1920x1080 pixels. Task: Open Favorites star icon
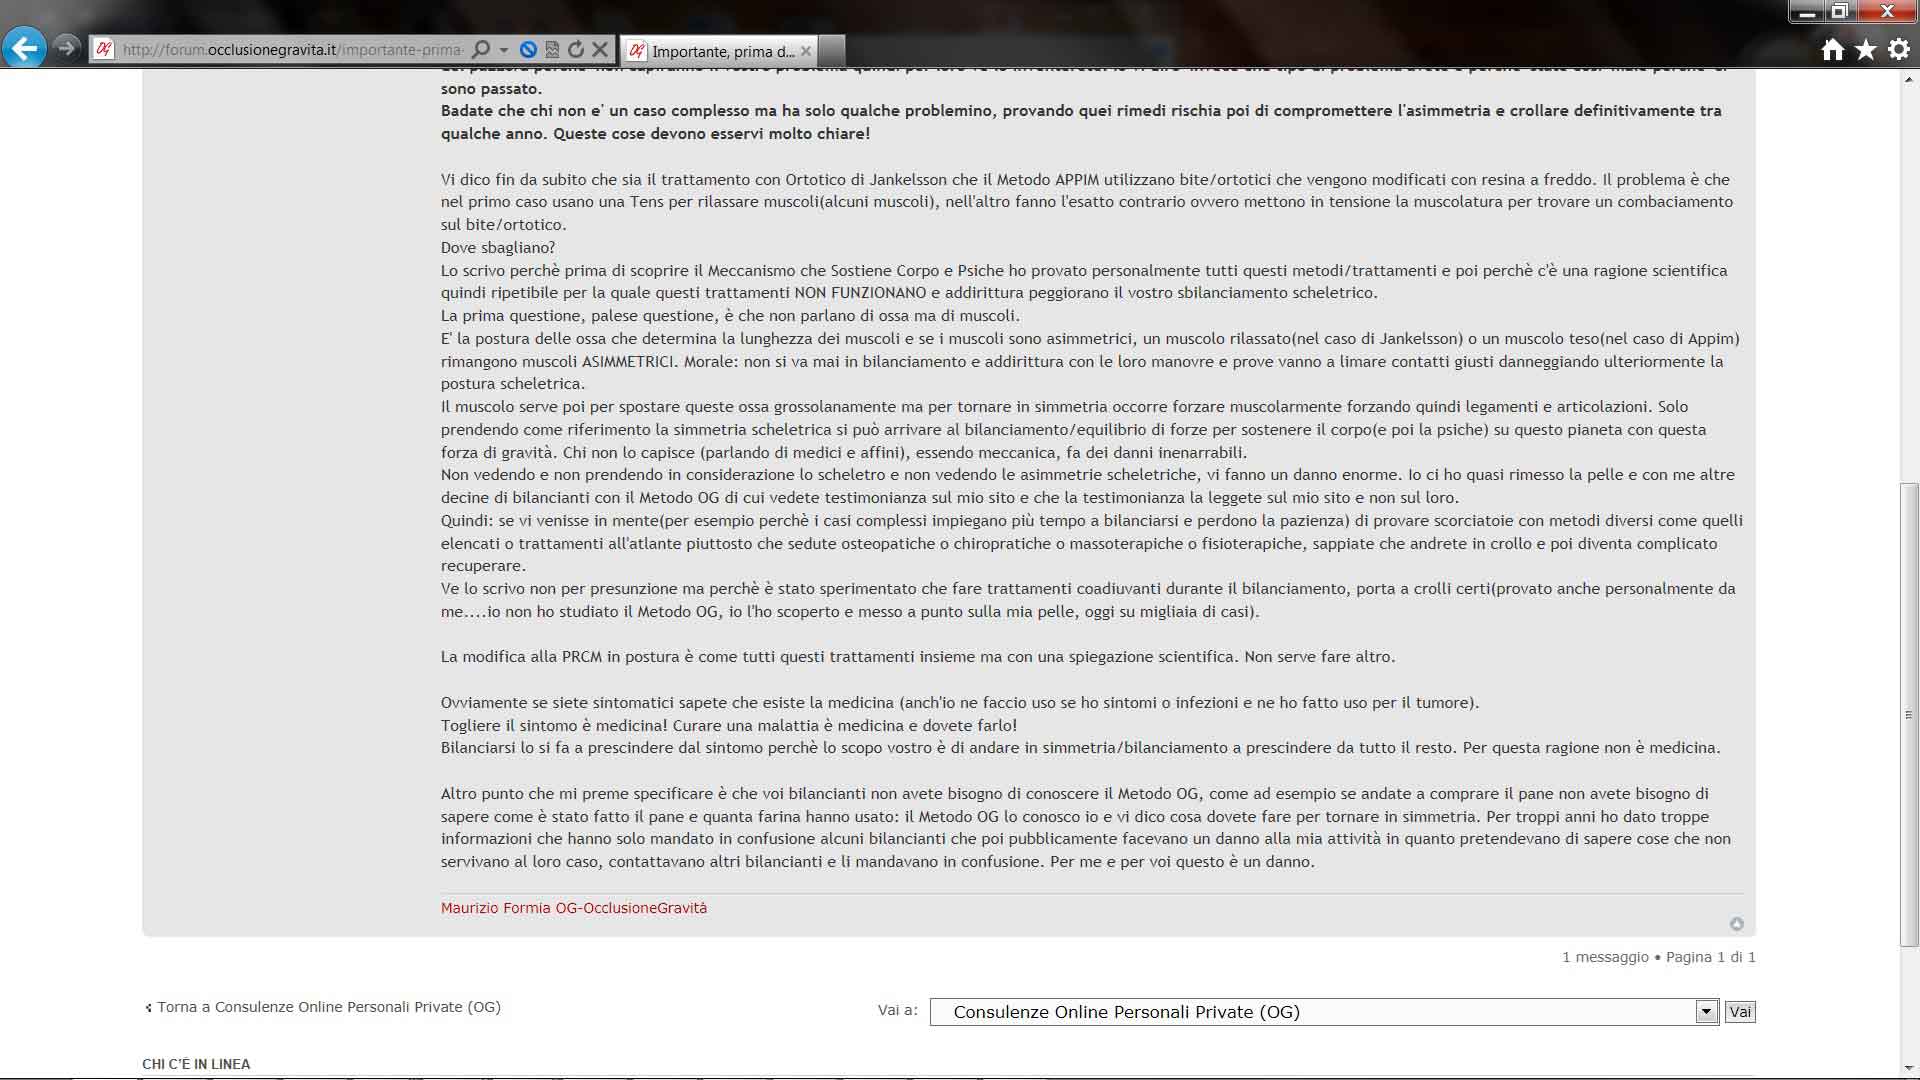coord(1866,50)
